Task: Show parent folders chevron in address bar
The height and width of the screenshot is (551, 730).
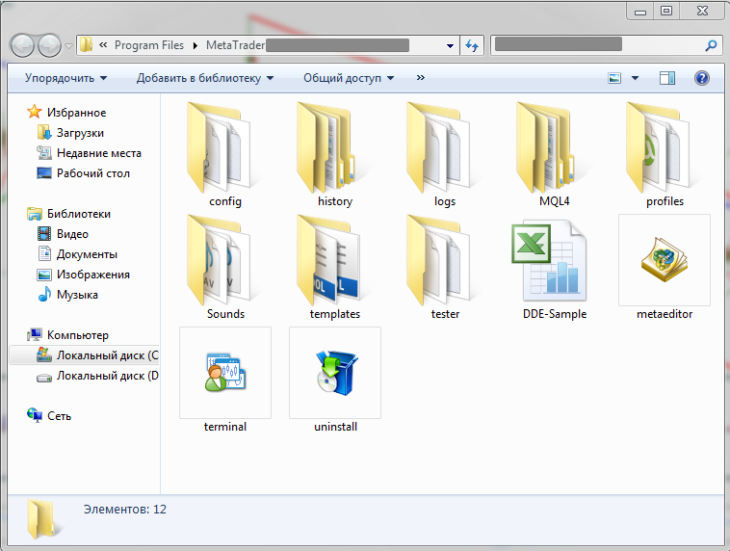Action: pyautogui.click(x=103, y=45)
